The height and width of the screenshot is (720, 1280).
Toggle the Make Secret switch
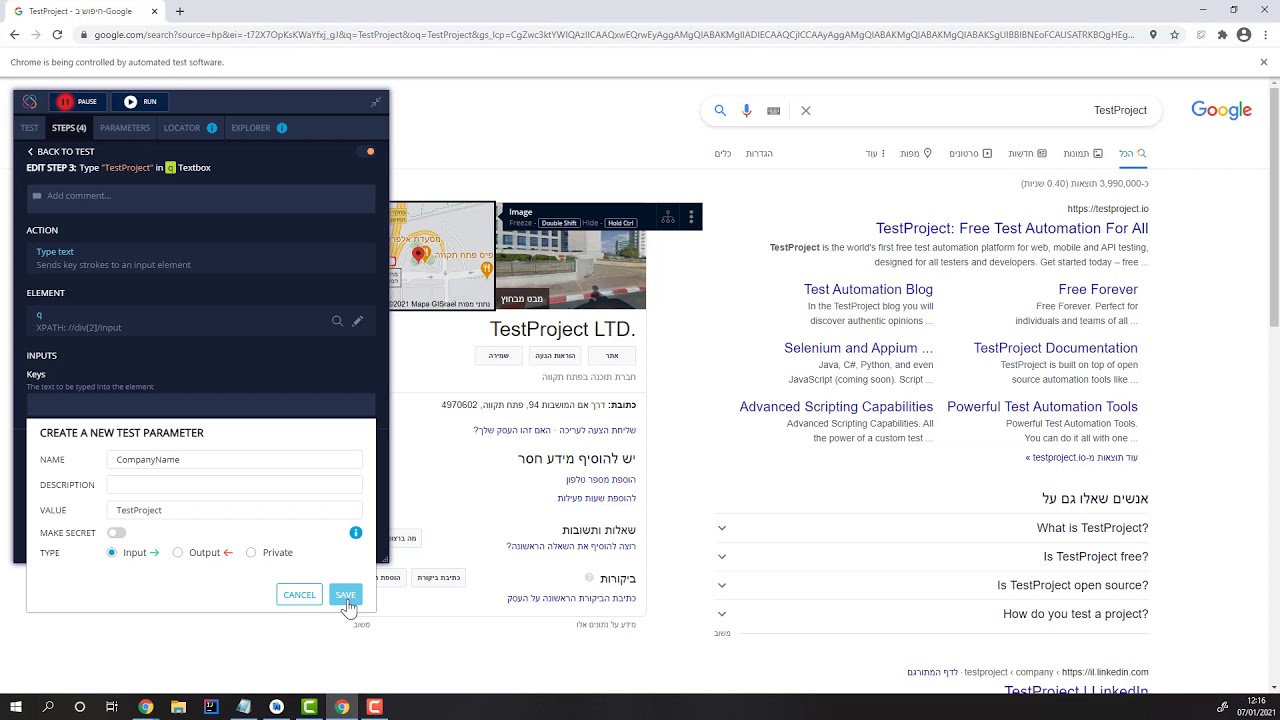coord(116,533)
